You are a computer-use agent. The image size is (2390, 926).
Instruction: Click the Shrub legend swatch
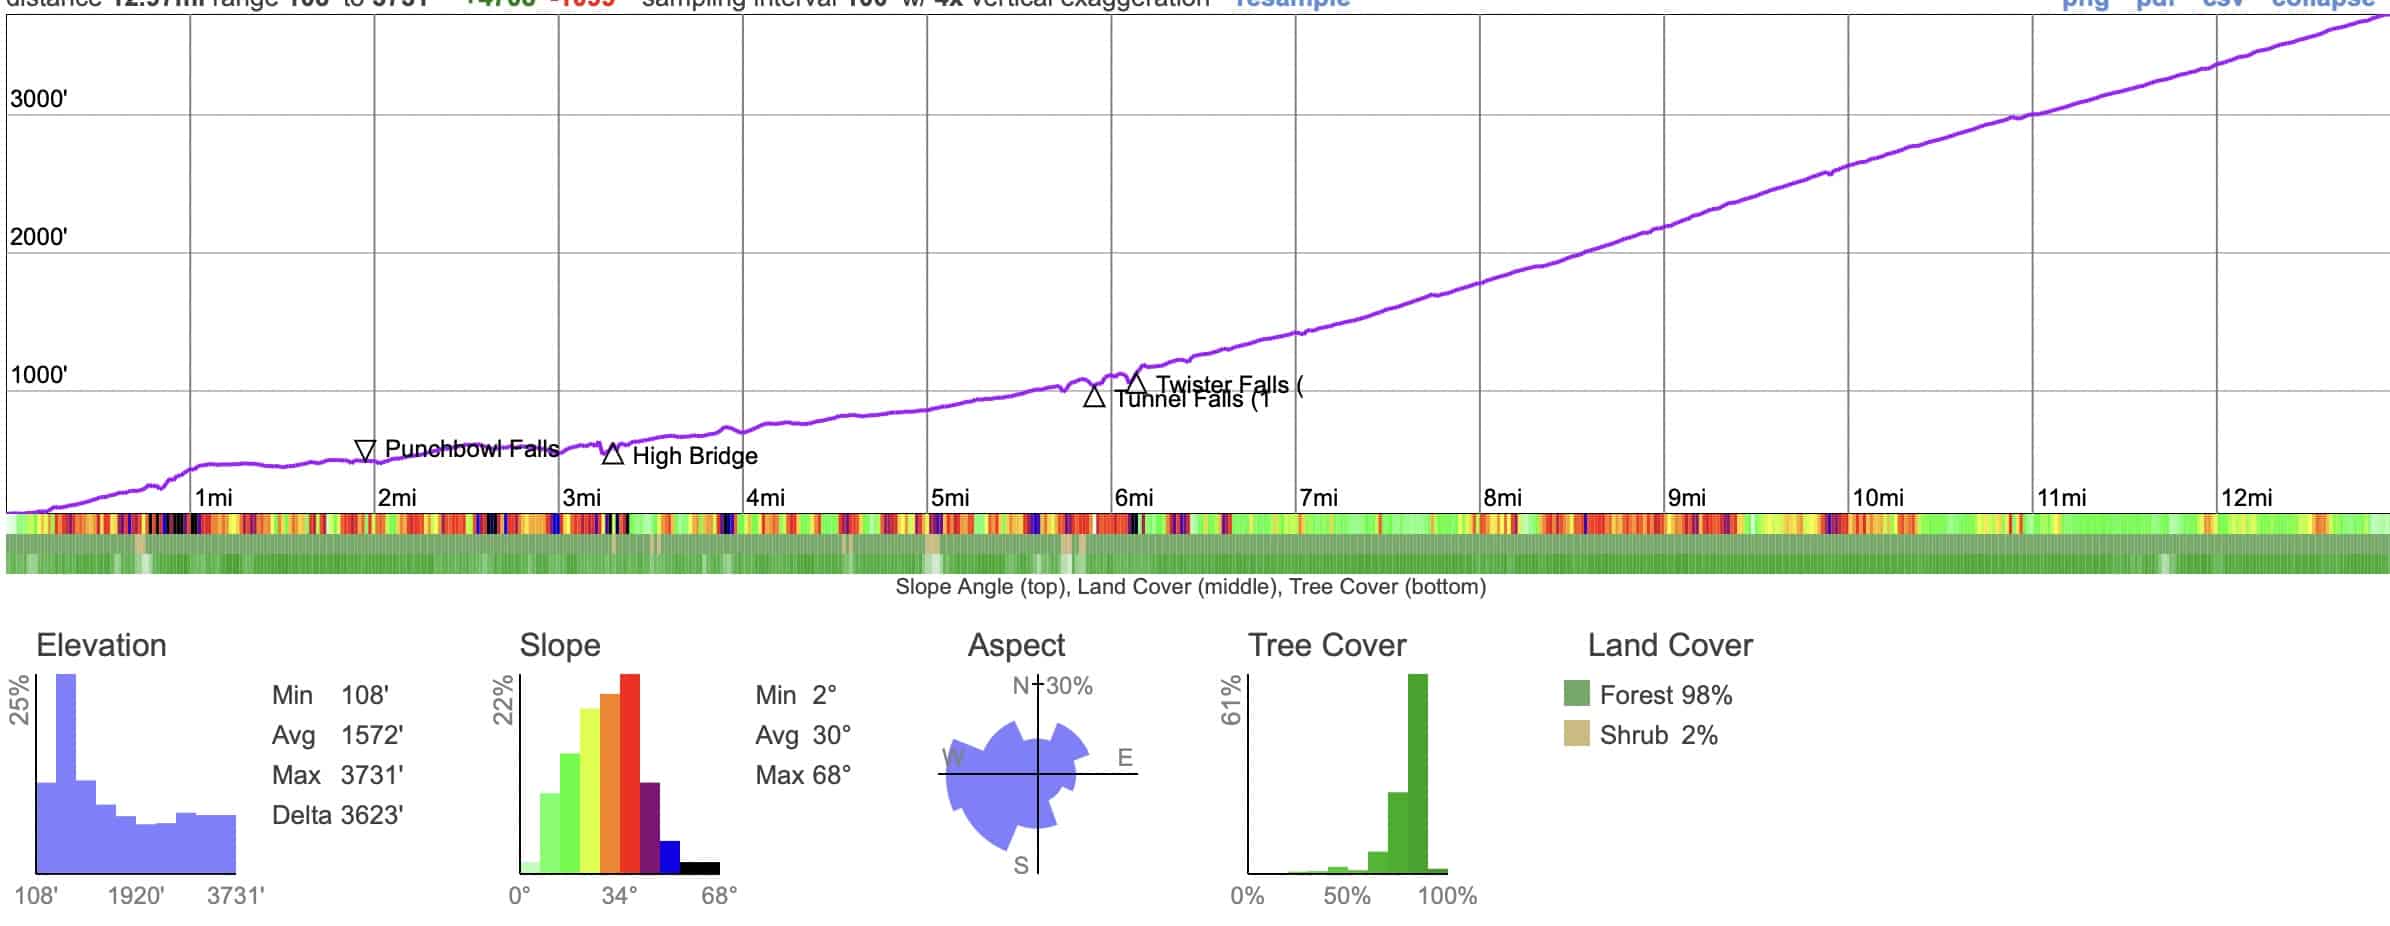(1575, 735)
